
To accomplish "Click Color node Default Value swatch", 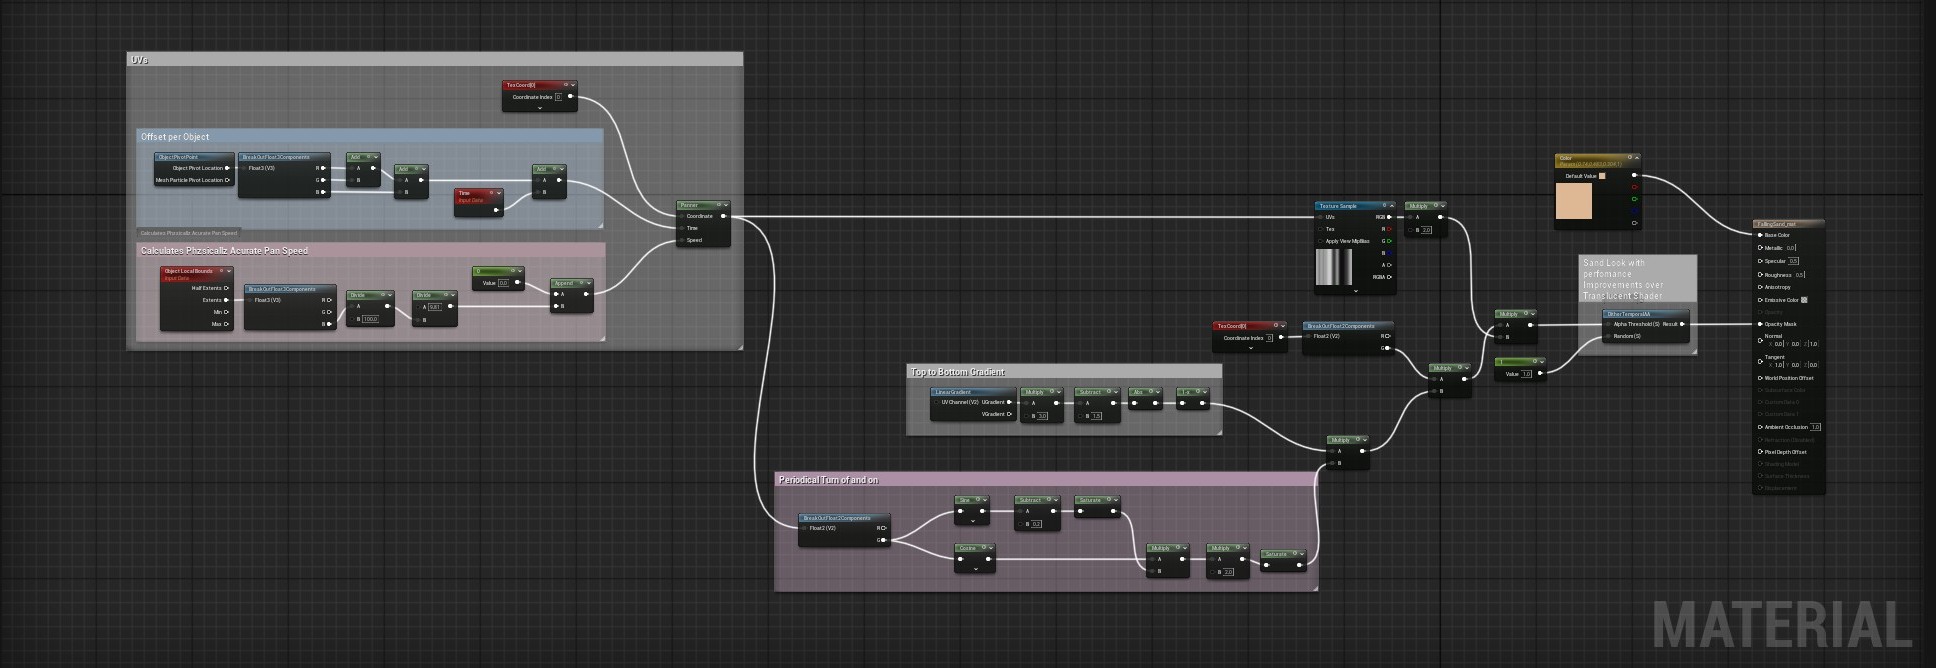I will pos(1602,176).
